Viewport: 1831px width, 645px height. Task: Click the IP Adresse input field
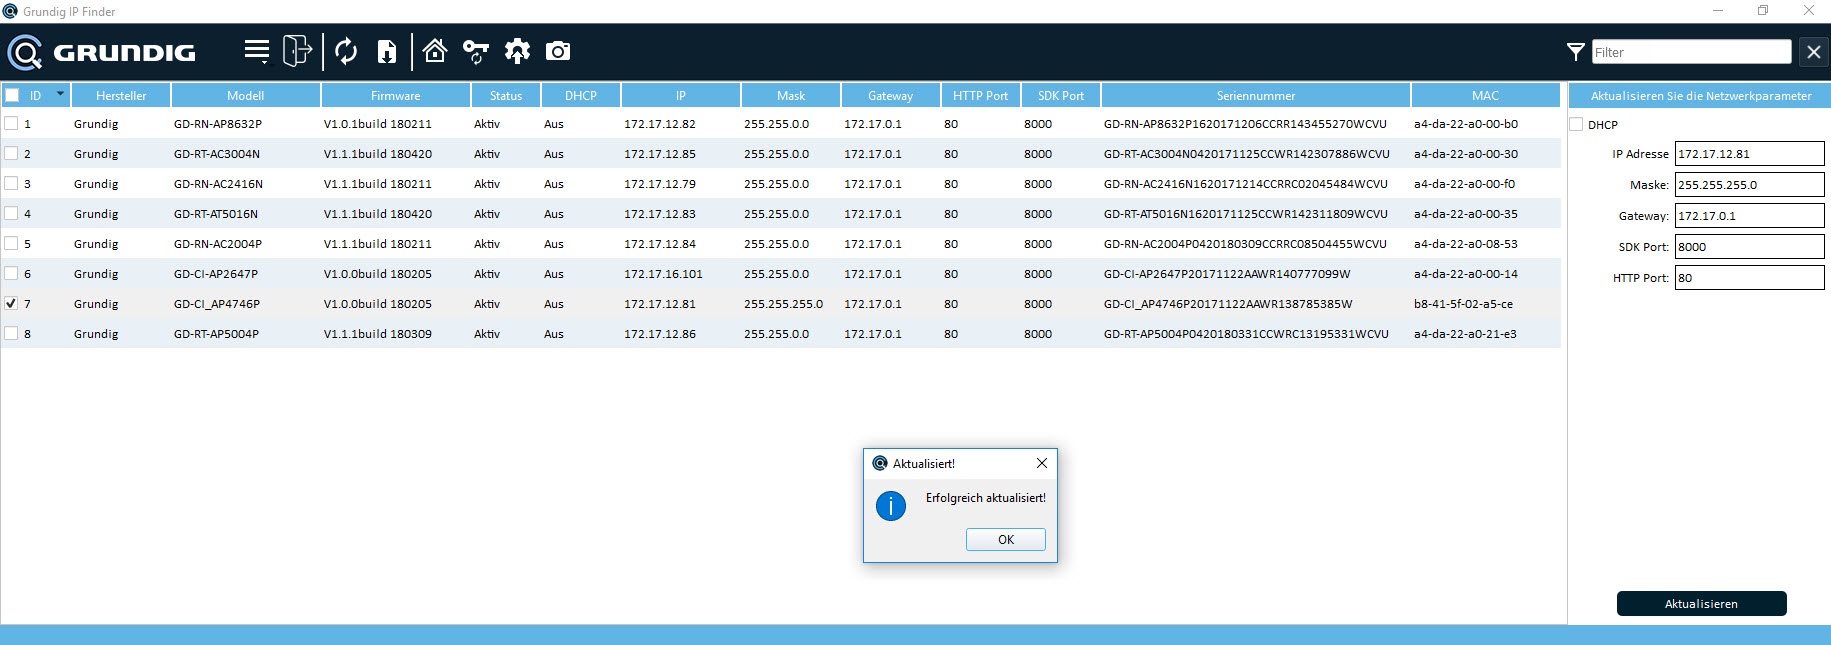tap(1749, 154)
